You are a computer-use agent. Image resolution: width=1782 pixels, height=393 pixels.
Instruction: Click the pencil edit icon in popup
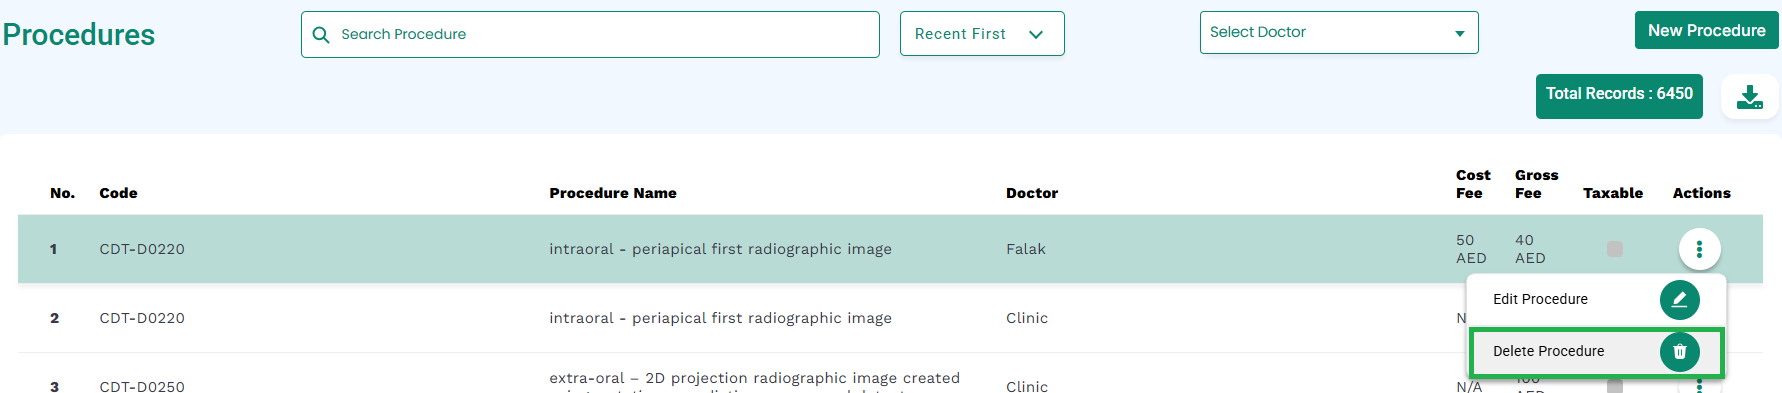tap(1680, 300)
